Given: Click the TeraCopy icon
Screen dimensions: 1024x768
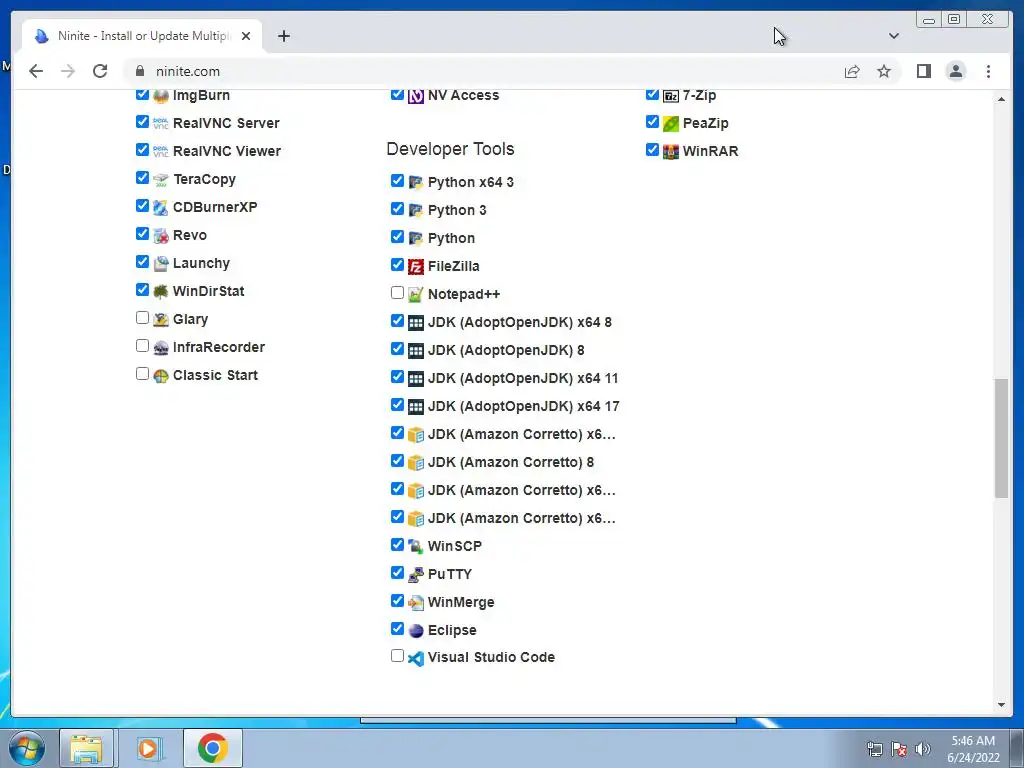Looking at the screenshot, I should pos(161,180).
